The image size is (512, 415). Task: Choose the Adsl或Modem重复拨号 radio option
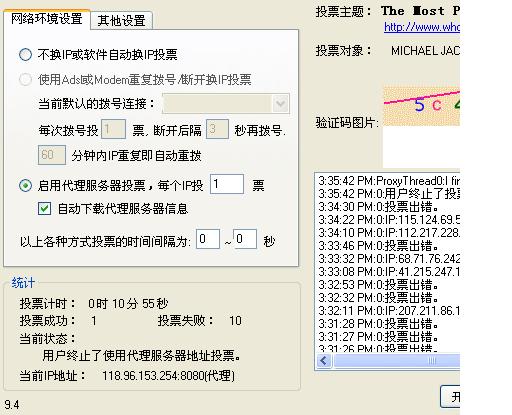26,80
